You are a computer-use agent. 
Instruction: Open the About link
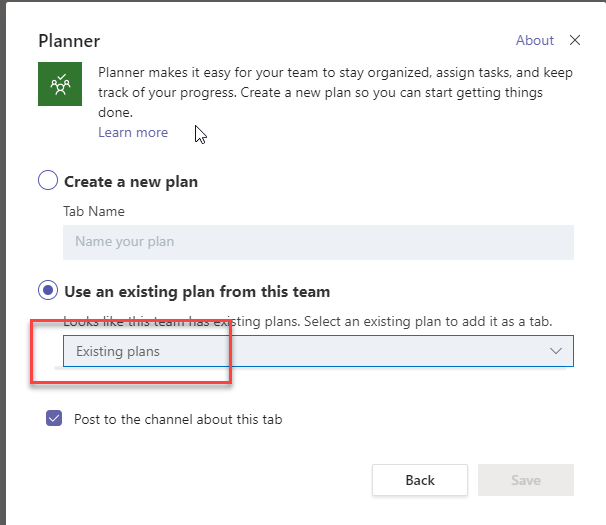point(534,40)
